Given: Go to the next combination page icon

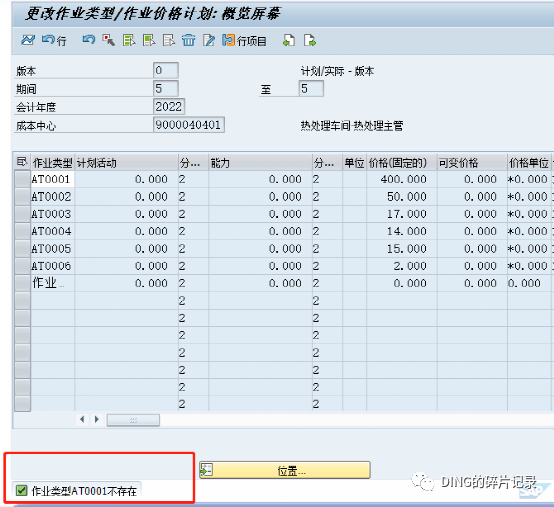Looking at the screenshot, I should pyautogui.click(x=310, y=40).
